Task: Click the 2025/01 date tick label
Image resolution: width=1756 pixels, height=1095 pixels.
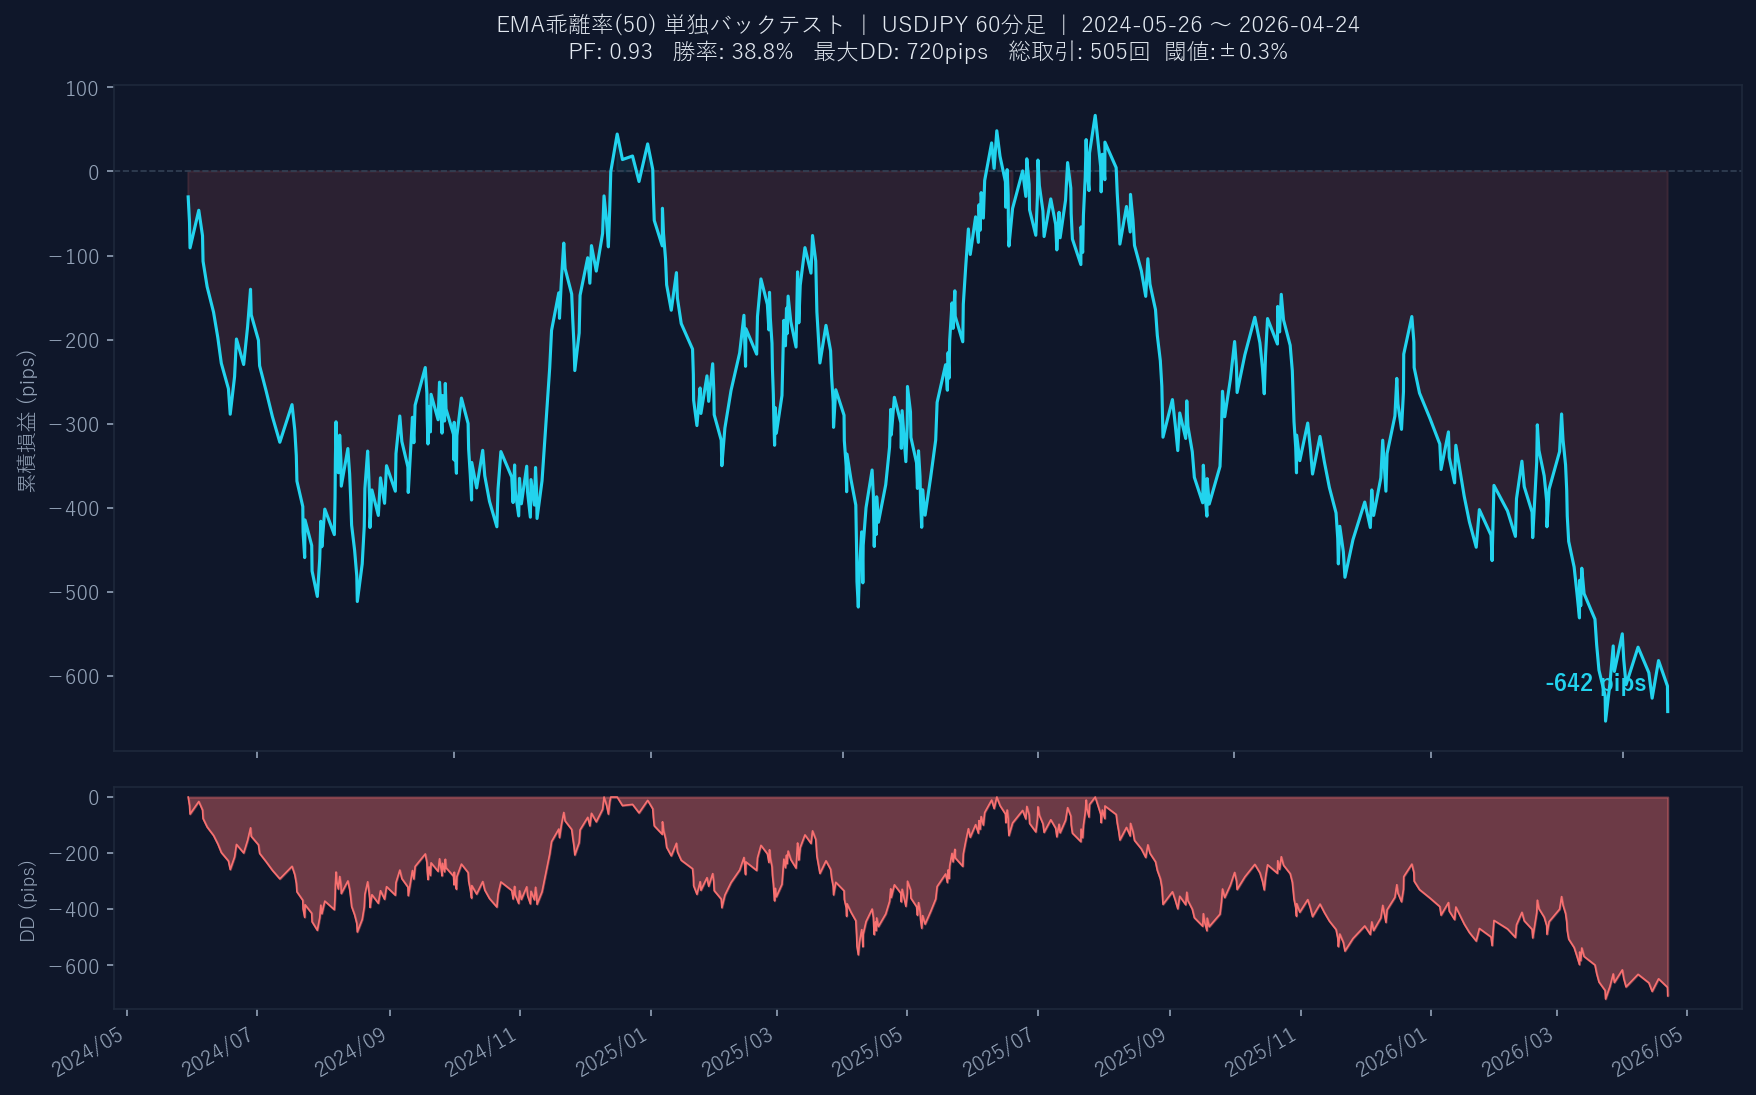Action: pyautogui.click(x=612, y=1052)
